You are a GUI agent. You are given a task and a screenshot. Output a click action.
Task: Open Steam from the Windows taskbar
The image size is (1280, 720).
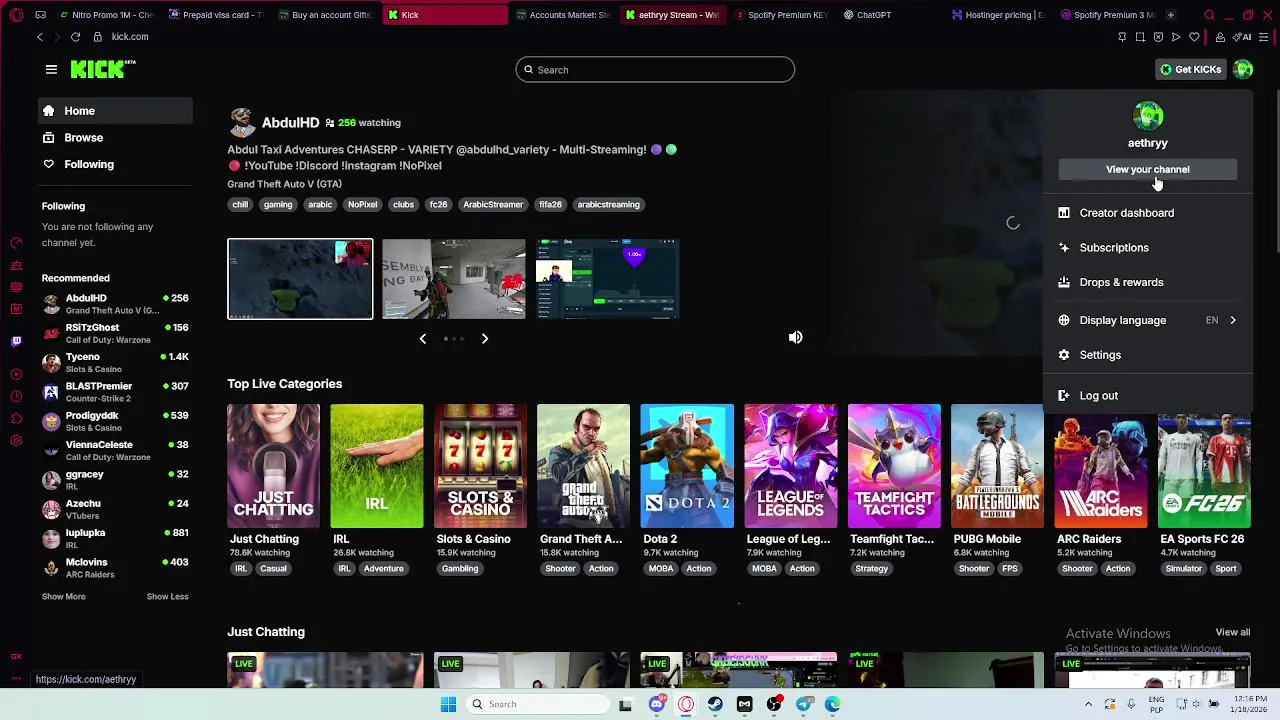pyautogui.click(x=715, y=704)
